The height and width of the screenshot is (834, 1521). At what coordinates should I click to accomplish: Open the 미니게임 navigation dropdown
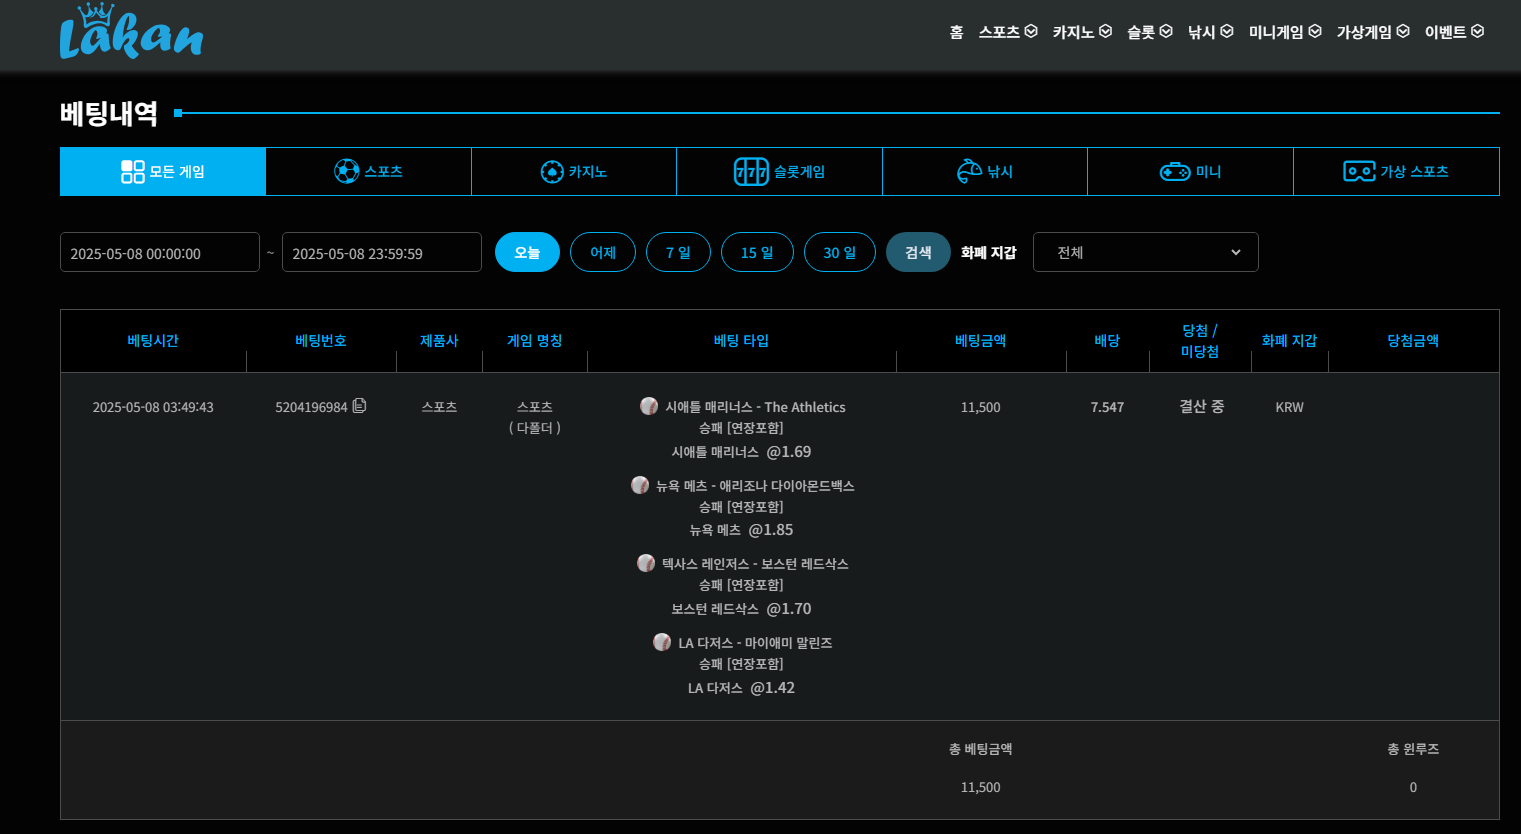[x=1285, y=32]
